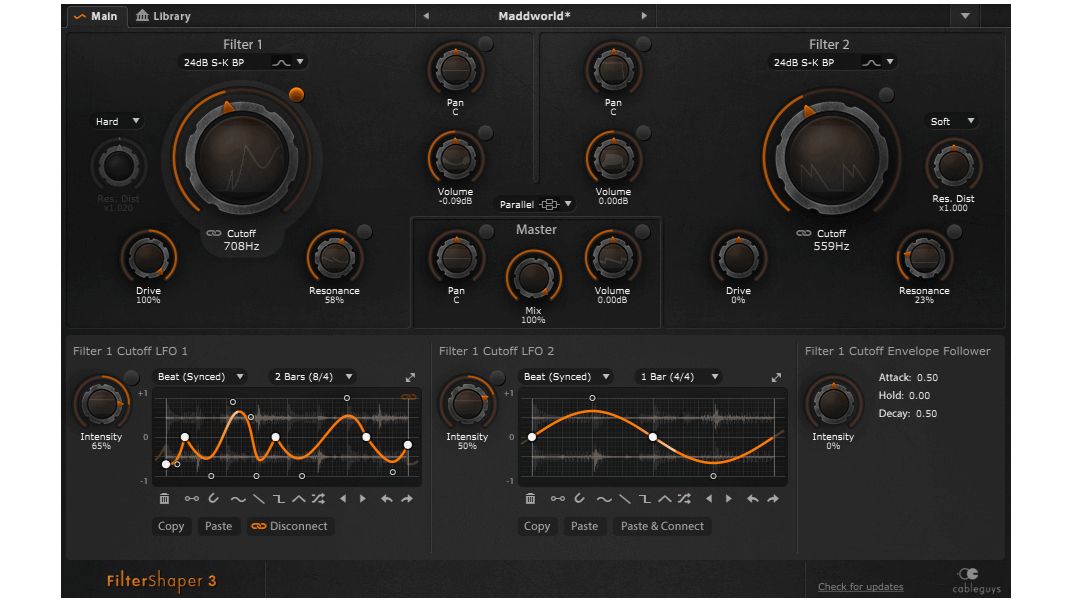Open the 24dB S-K BP filter type dropdown for Filter 1
The image size is (1073, 604).
[241, 61]
